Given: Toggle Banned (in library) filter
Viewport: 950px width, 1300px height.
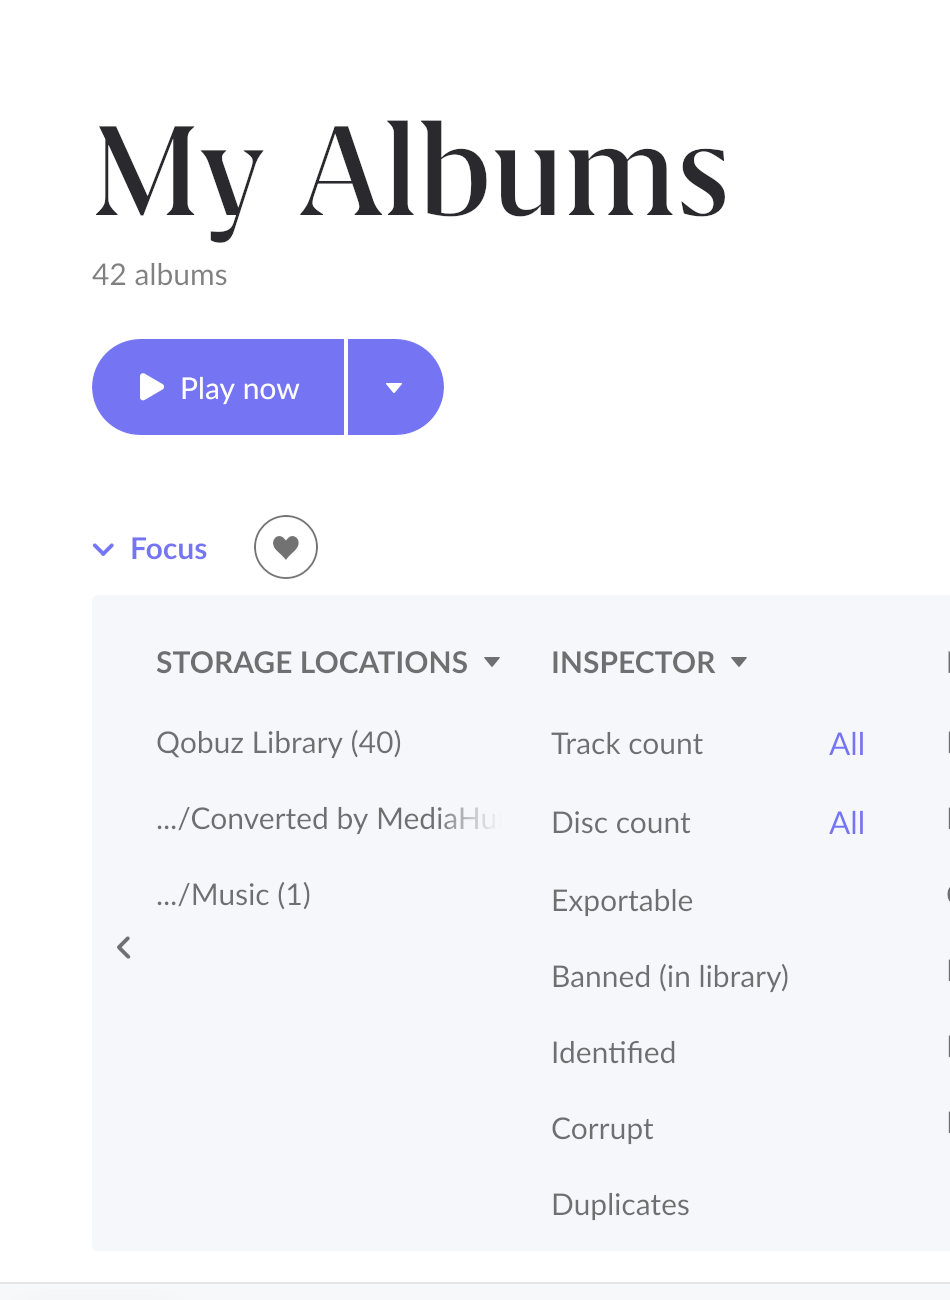Looking at the screenshot, I should pos(670,976).
